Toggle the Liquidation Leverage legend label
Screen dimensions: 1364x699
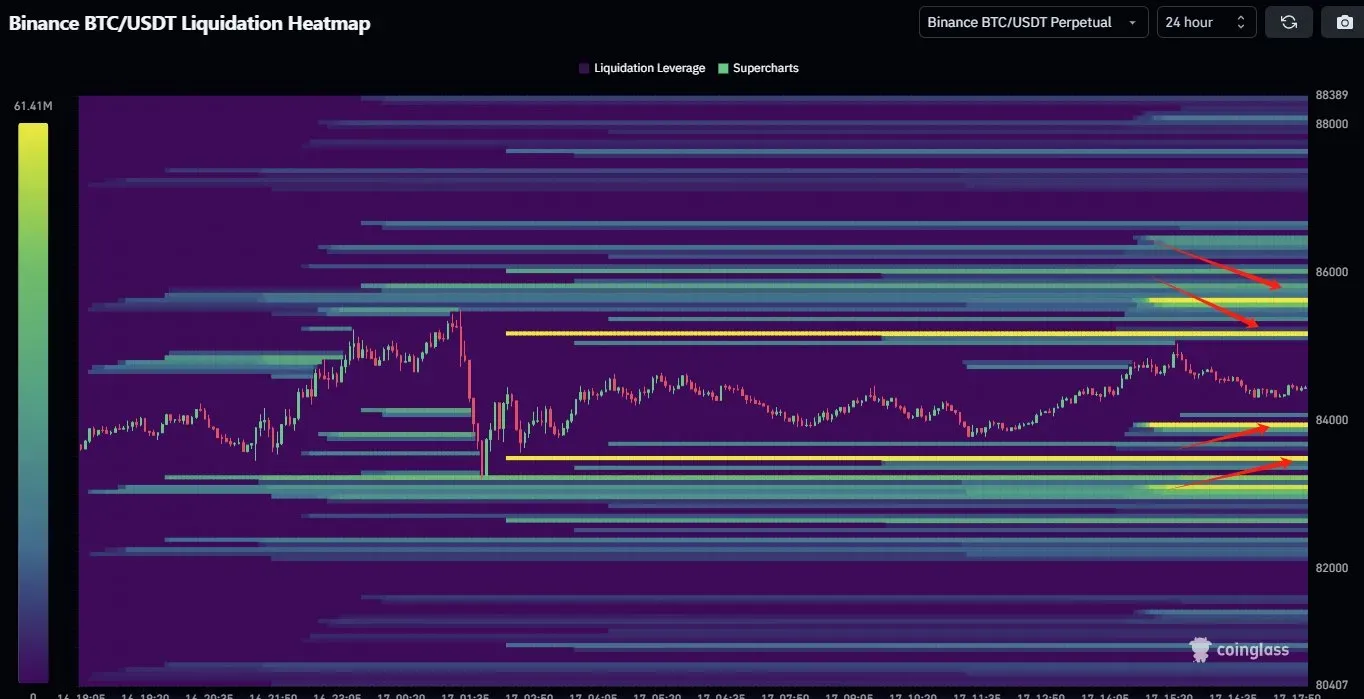tap(649, 68)
